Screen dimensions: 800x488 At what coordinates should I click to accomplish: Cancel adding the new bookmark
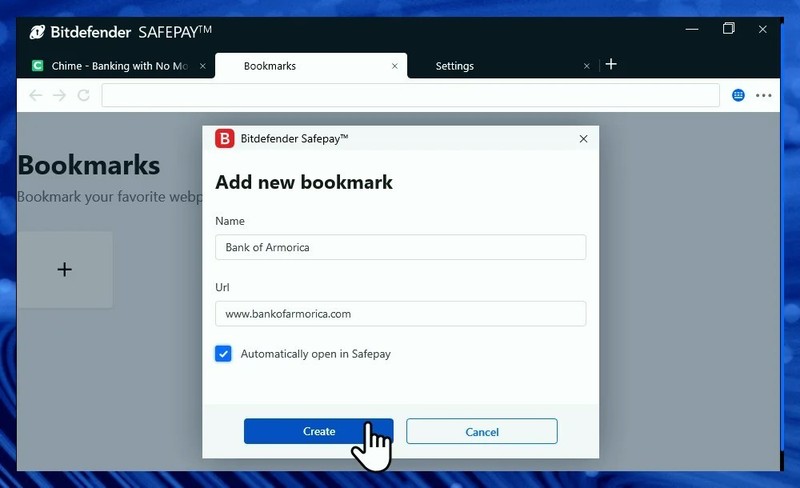[482, 432]
